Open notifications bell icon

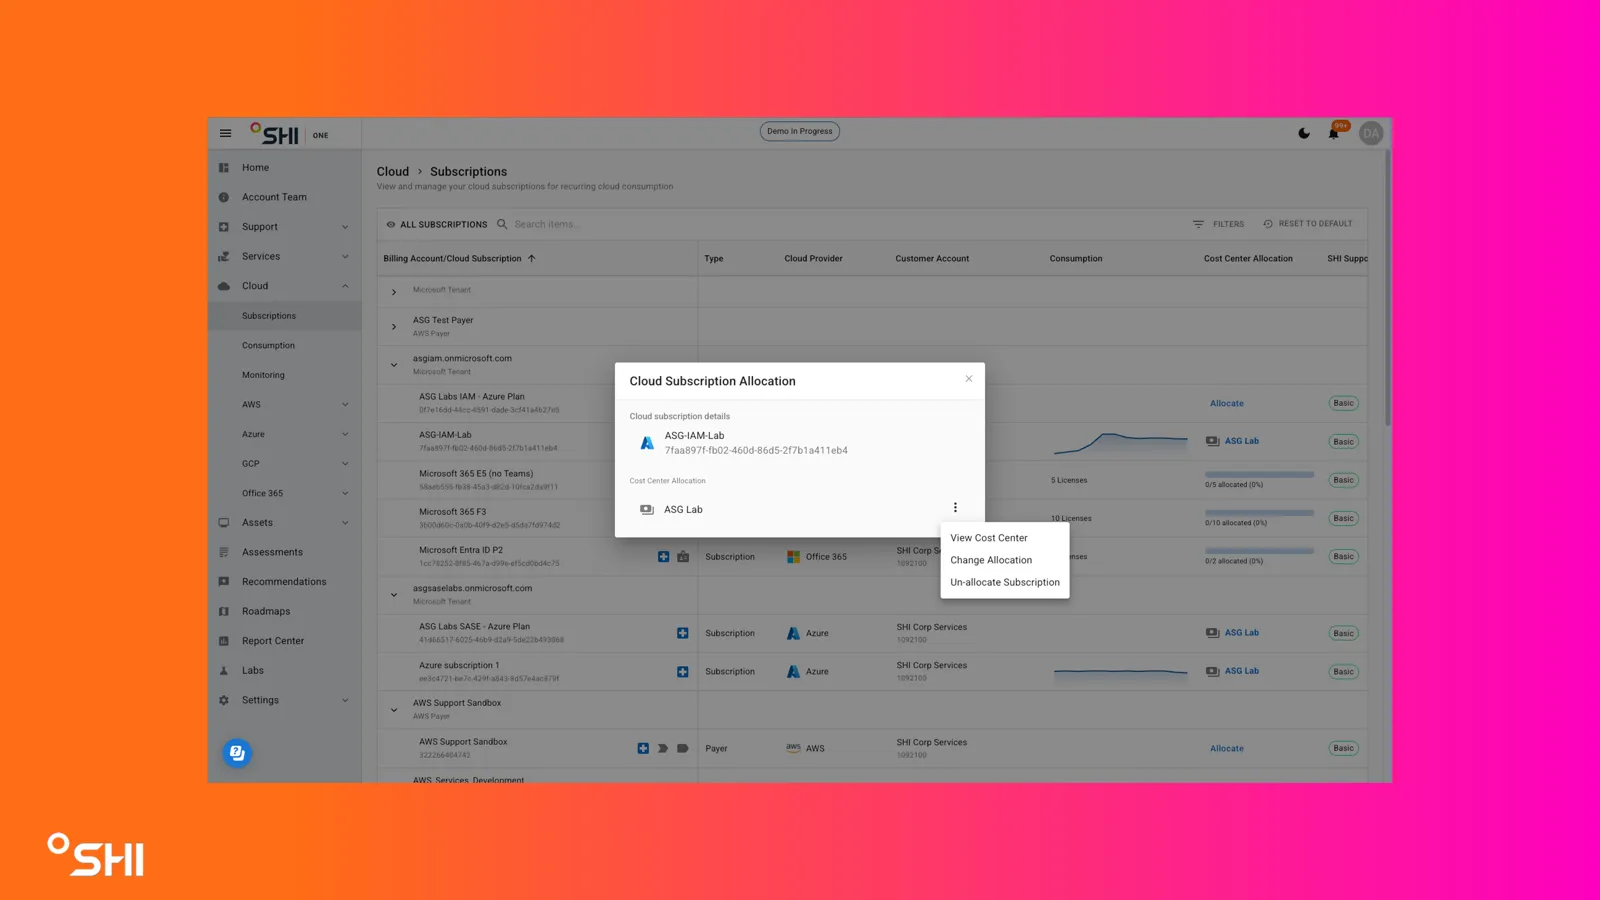[x=1334, y=133]
